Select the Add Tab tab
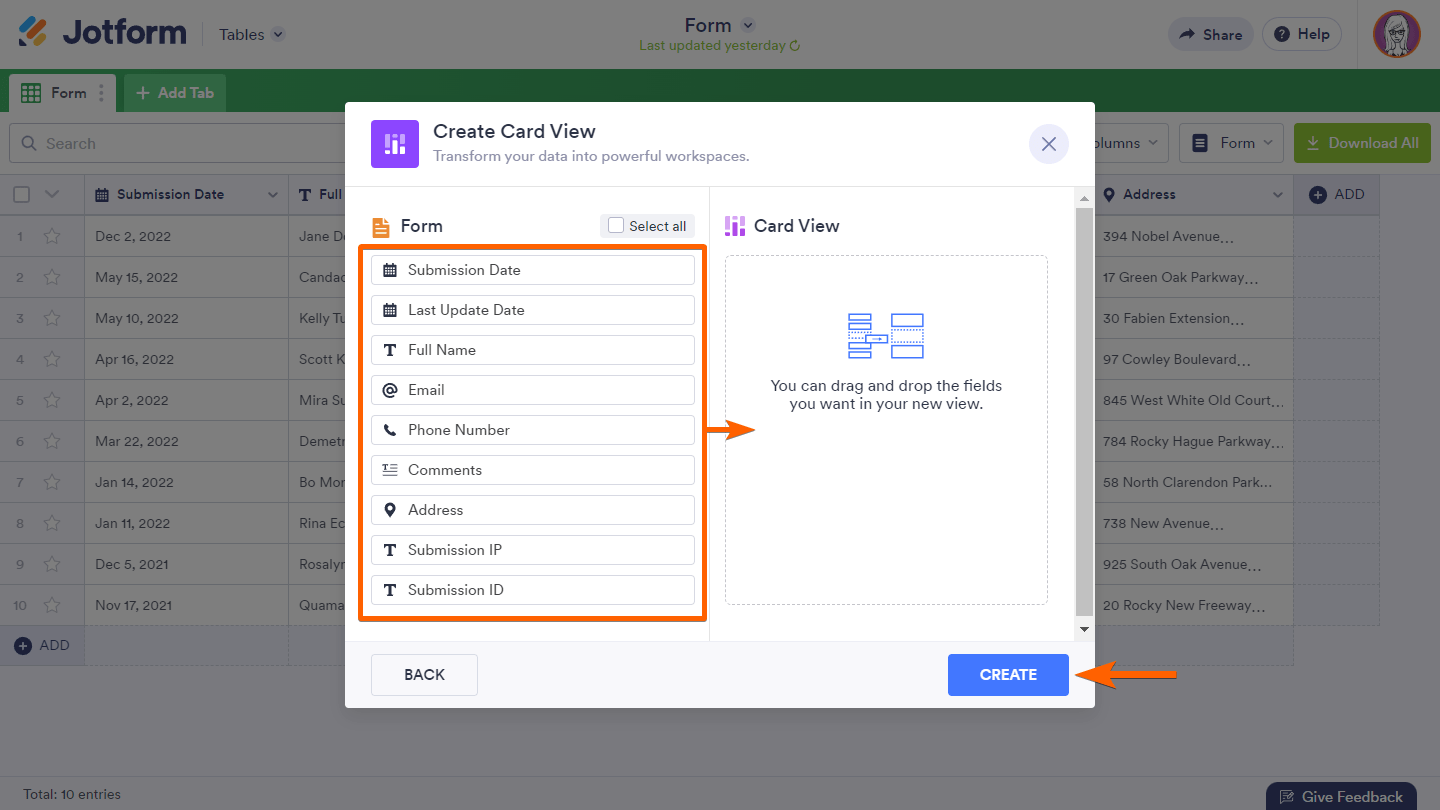Image resolution: width=1440 pixels, height=810 pixels. [174, 93]
